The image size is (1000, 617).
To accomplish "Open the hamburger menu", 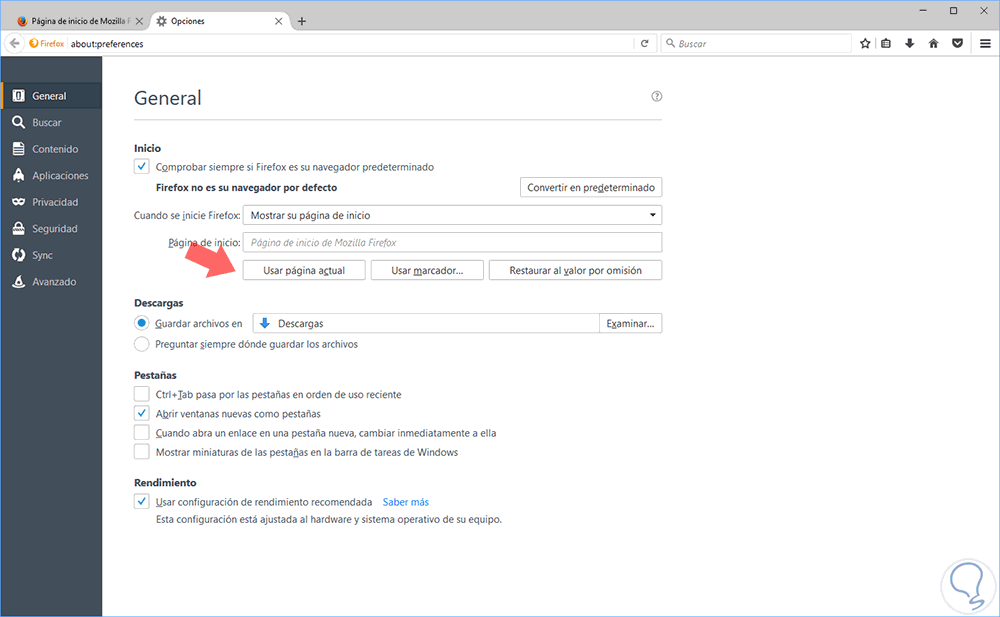I will [x=985, y=43].
